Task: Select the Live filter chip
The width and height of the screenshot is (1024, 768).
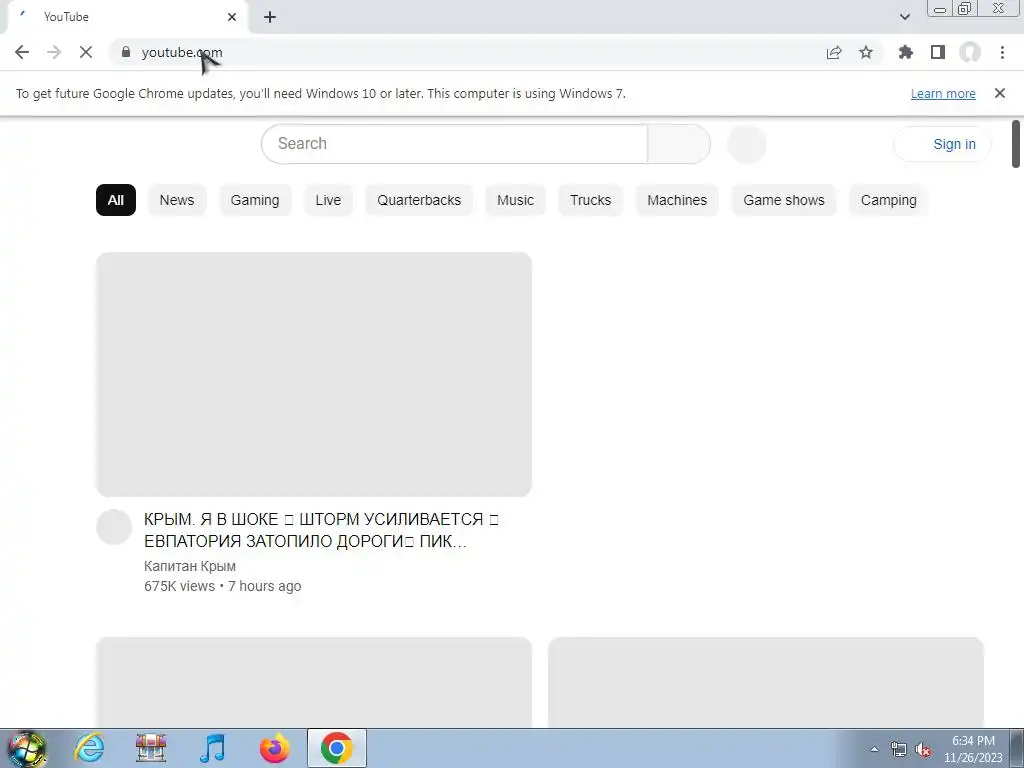Action: pos(328,200)
